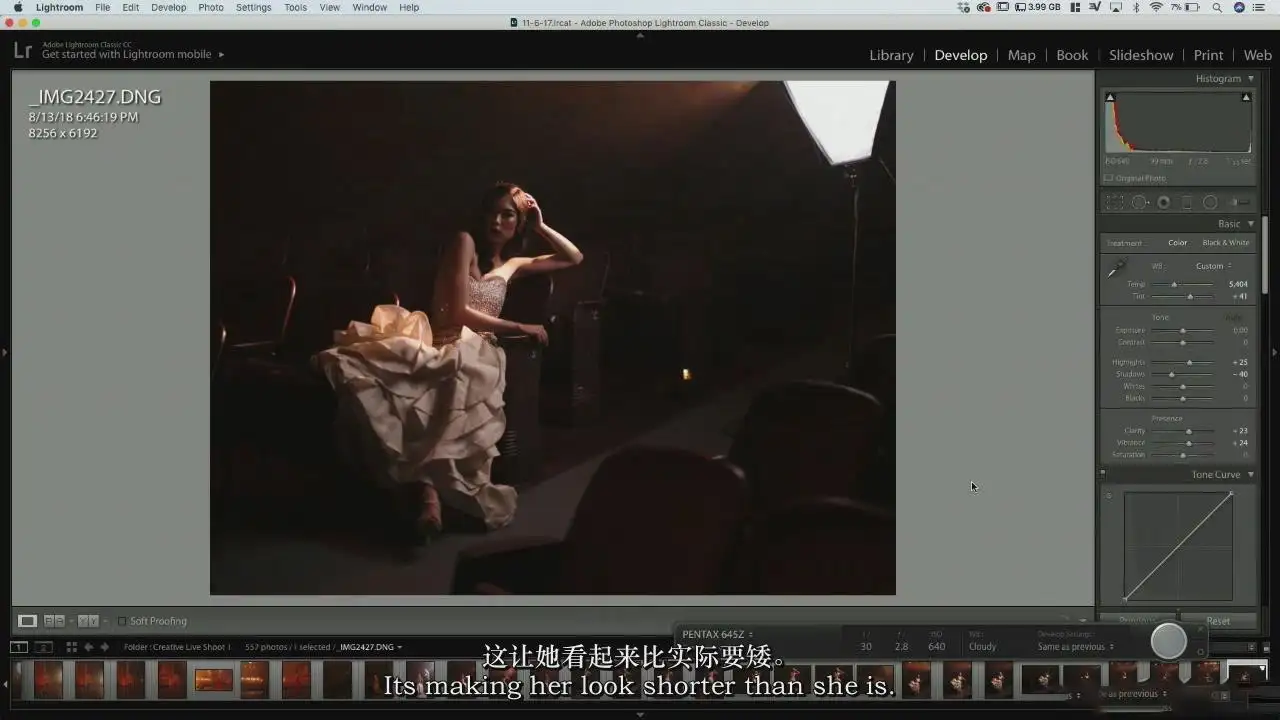Open macOS Spotlight search
This screenshot has width=1280, height=720.
coord(1217,7)
